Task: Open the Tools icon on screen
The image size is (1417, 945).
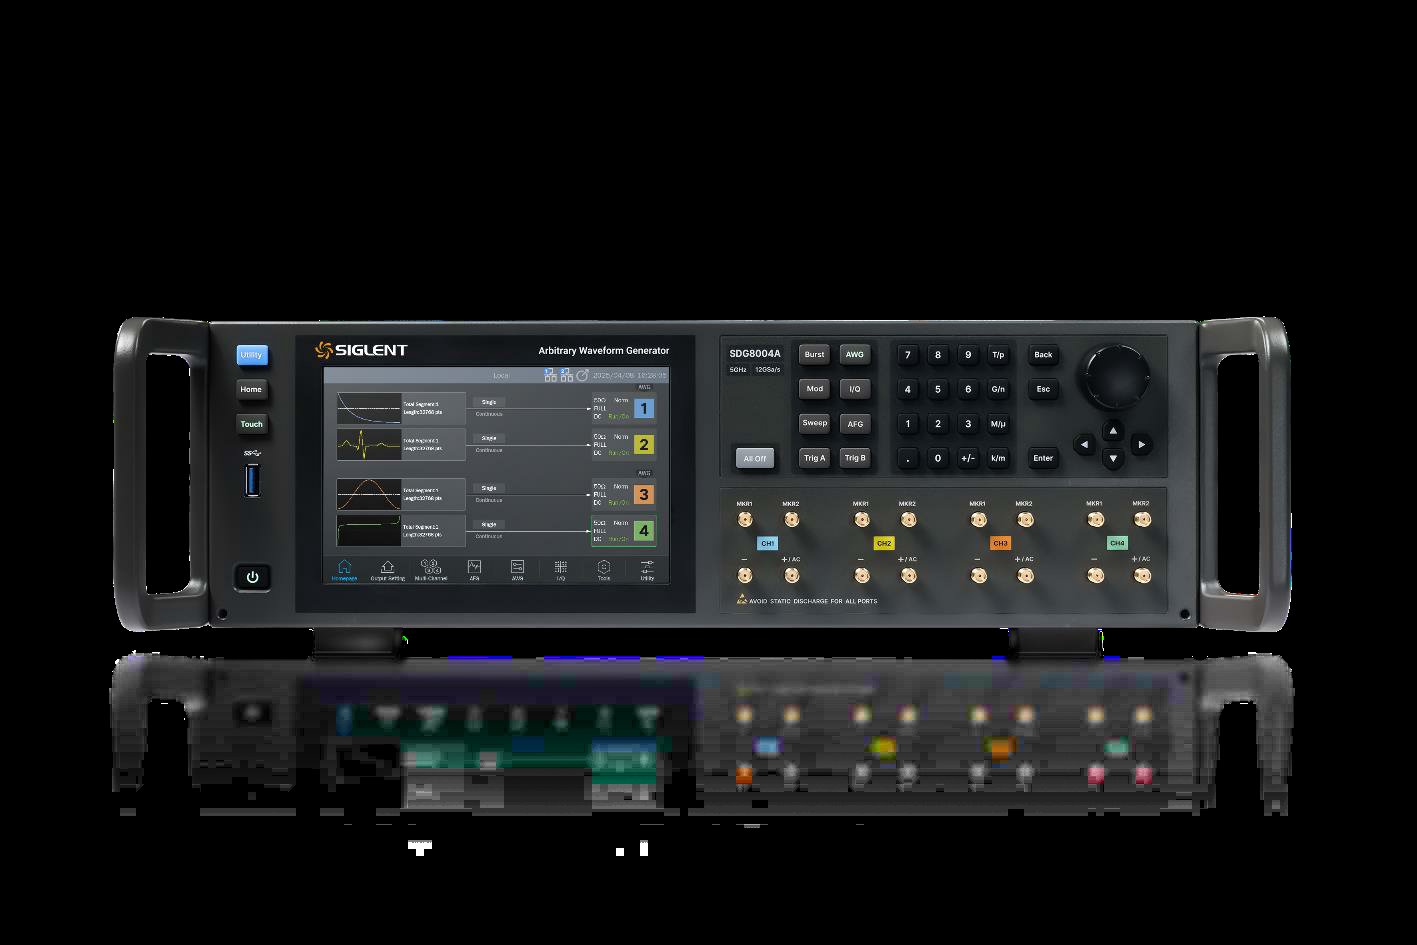Action: (x=603, y=568)
